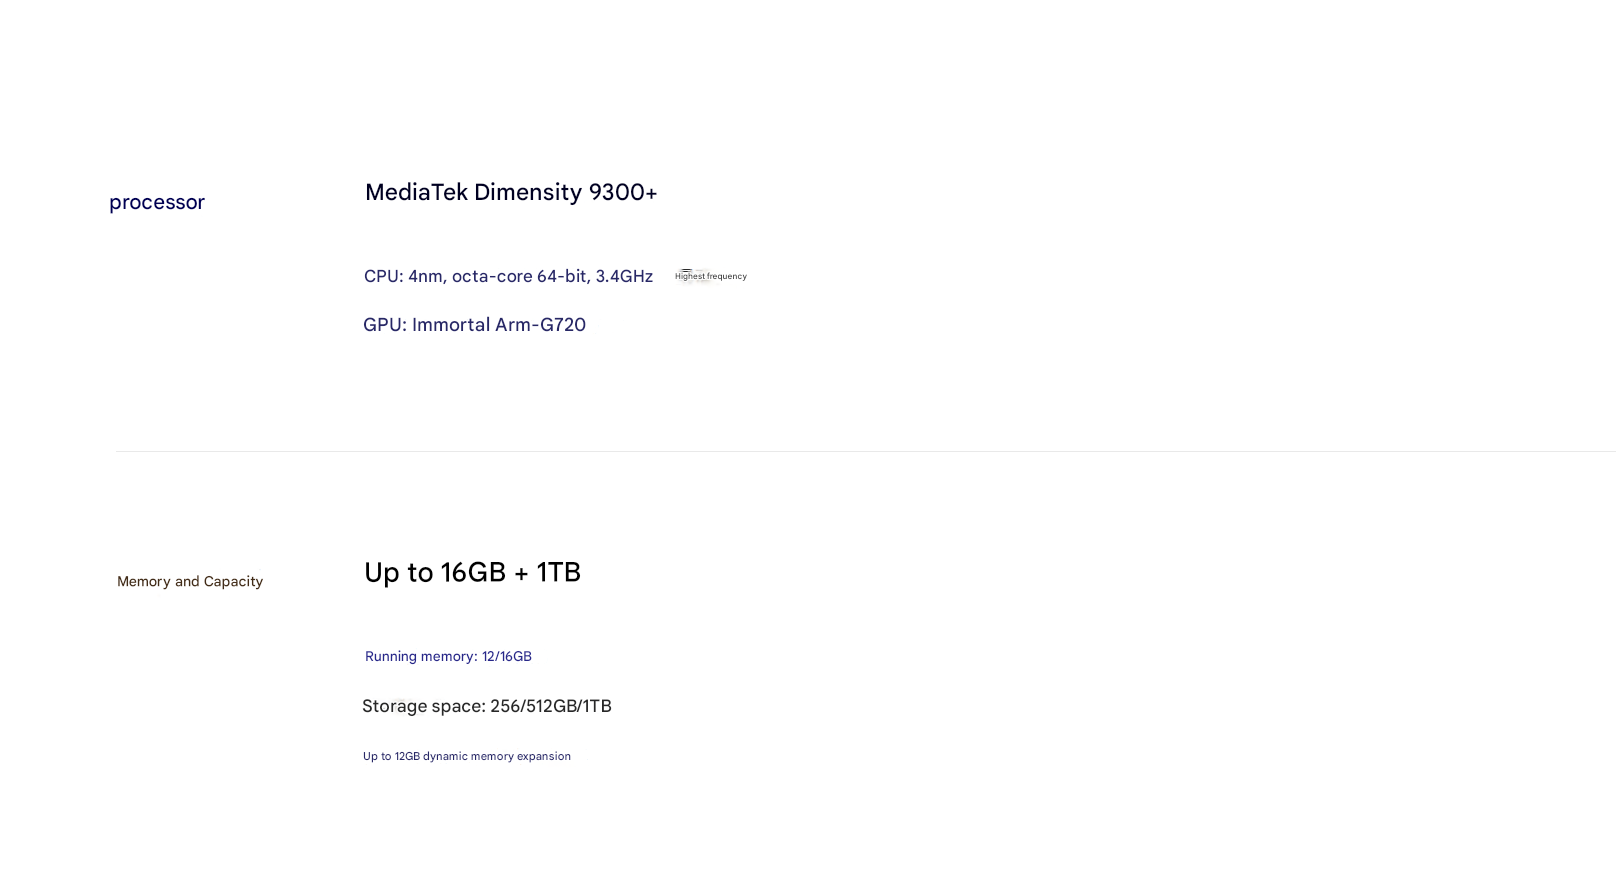The width and height of the screenshot is (1624, 874).
Task: Click the 12GB dynamic memory expansion note
Action: 467,756
